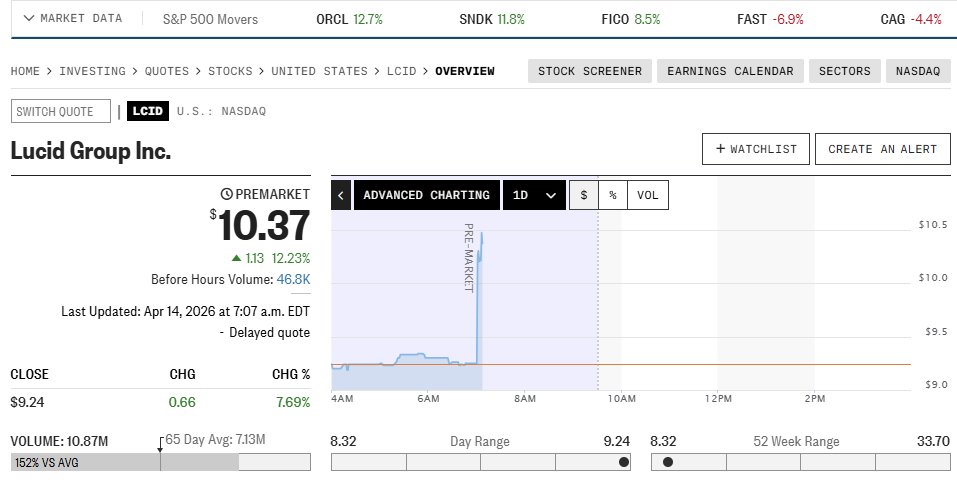Click the premarket clock icon
Viewport: 957px width, 494px height.
(x=226, y=194)
